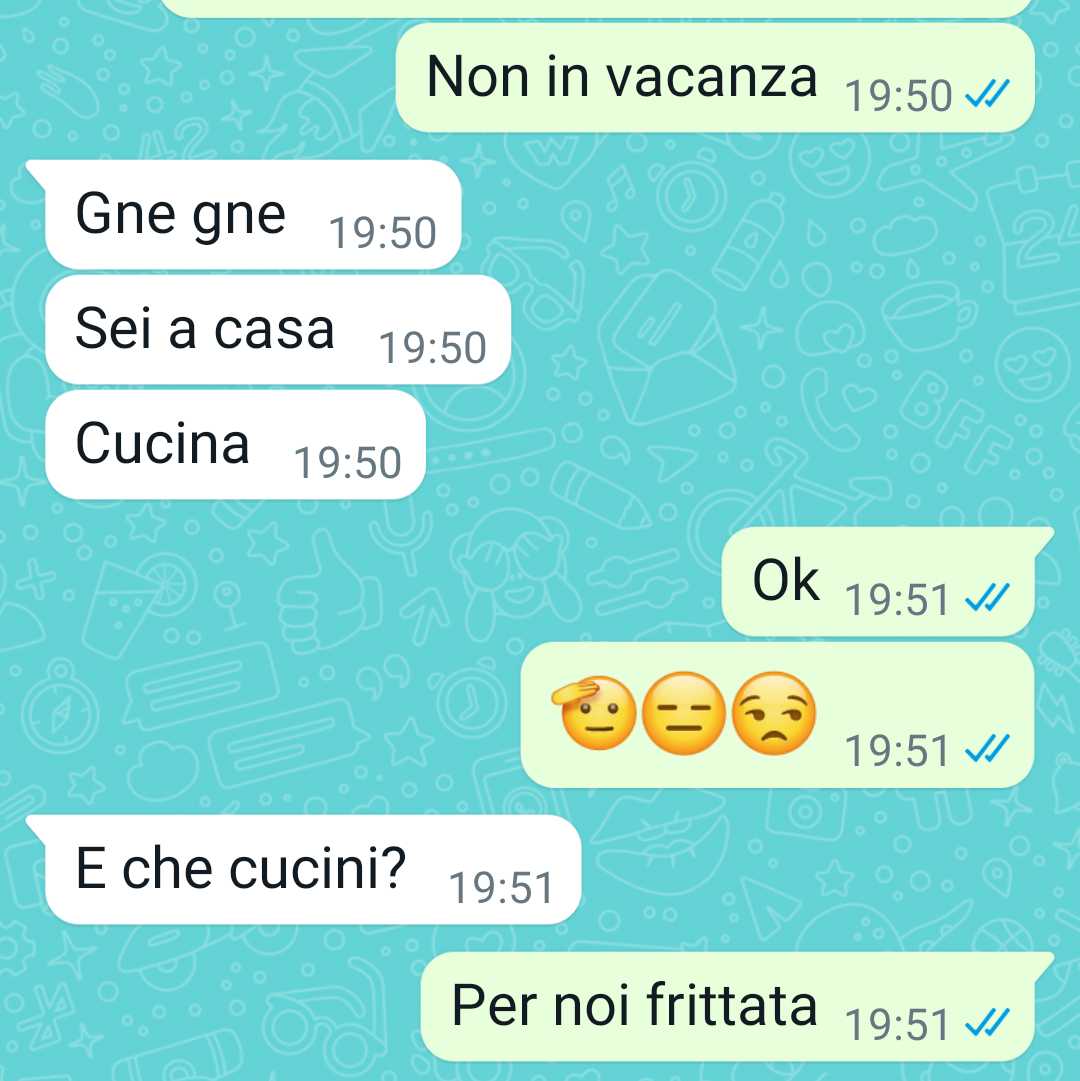Tap read ticks on emoji message
The width and height of the screenshot is (1080, 1081).
click(987, 749)
